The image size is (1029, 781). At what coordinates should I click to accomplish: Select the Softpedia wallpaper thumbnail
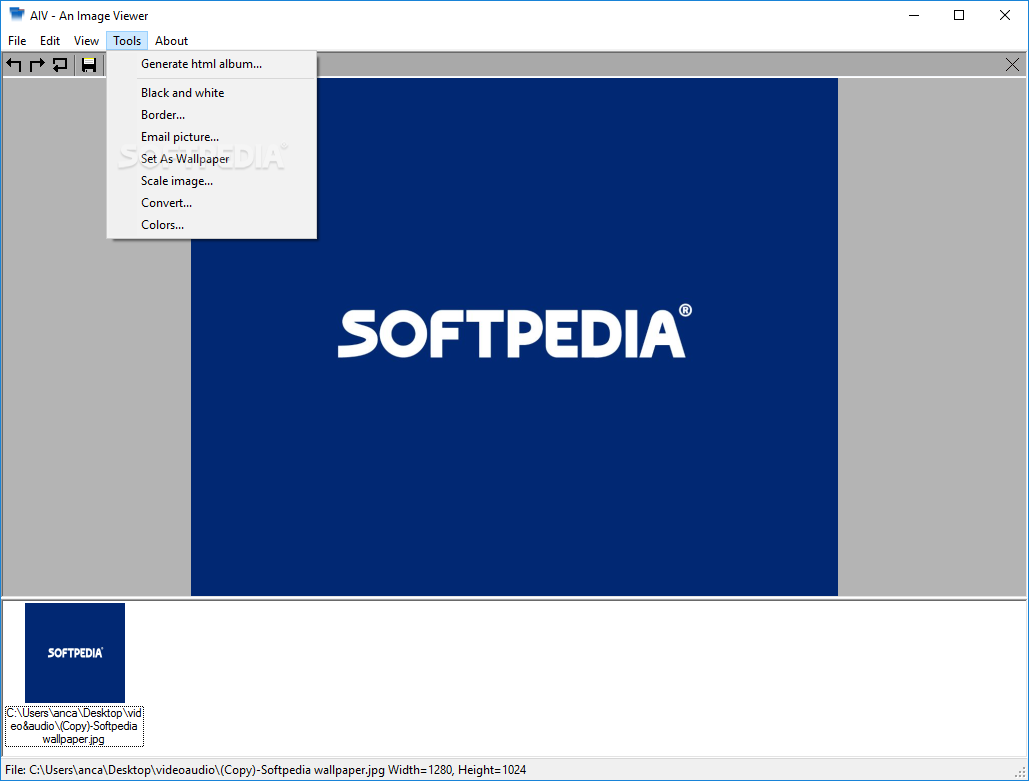point(75,653)
